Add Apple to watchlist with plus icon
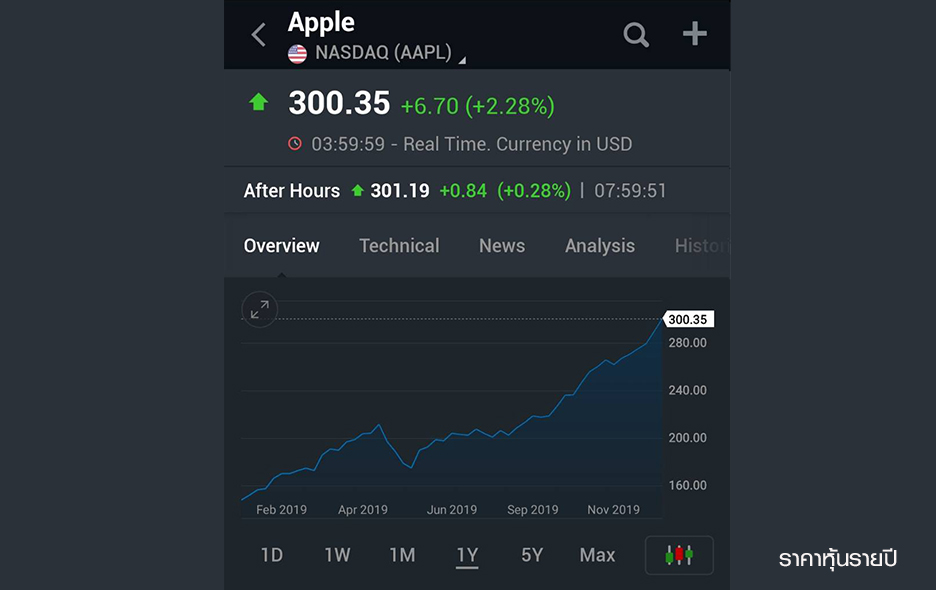 [694, 33]
